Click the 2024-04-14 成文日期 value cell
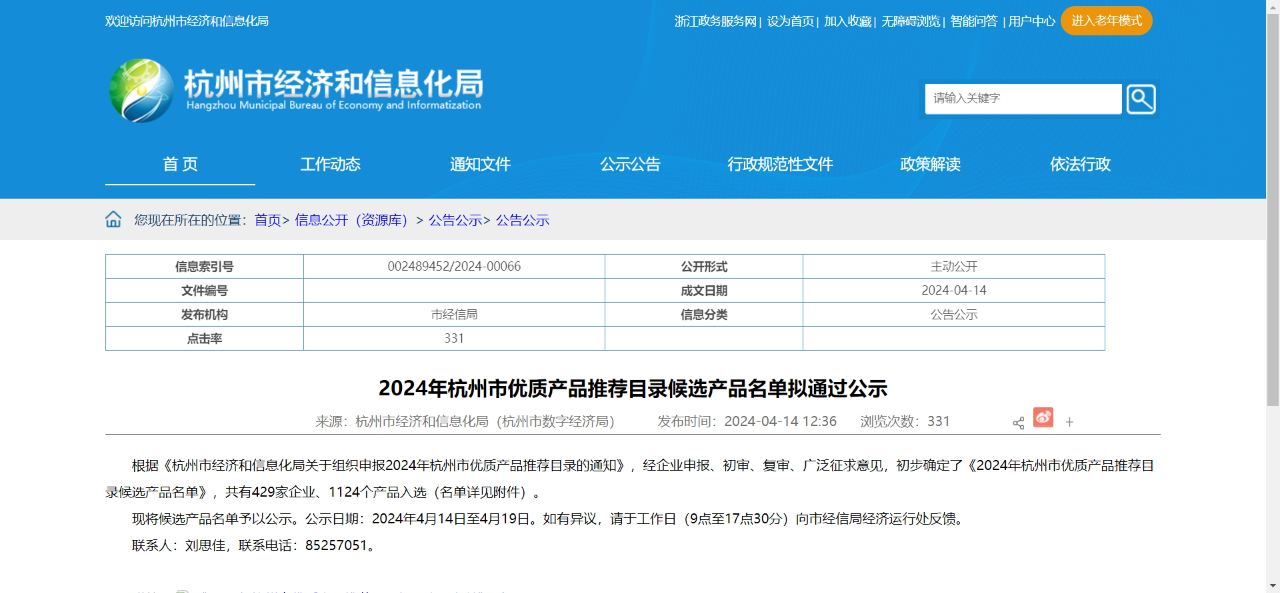The image size is (1280, 593). tap(954, 291)
